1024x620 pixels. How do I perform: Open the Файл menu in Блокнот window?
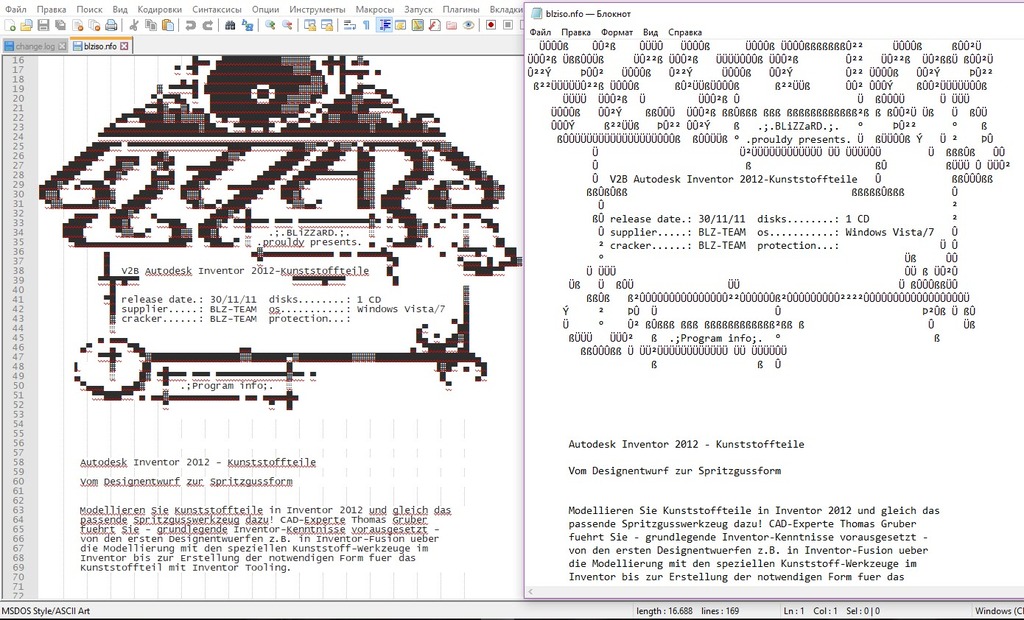pyautogui.click(x=540, y=32)
